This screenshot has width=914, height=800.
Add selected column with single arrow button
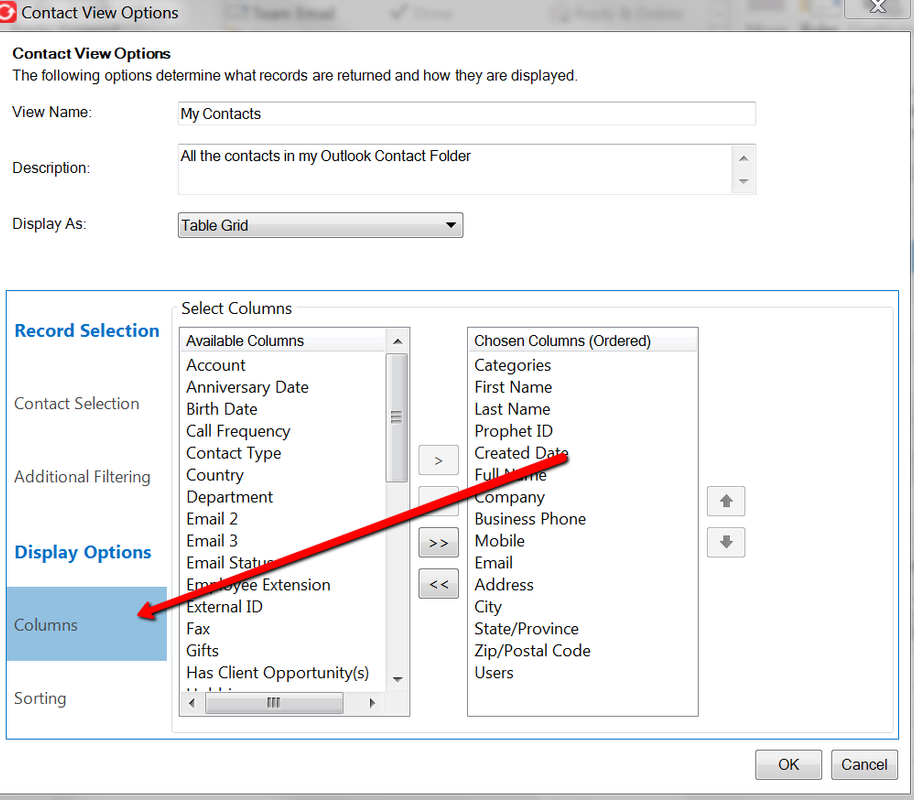pyautogui.click(x=438, y=461)
